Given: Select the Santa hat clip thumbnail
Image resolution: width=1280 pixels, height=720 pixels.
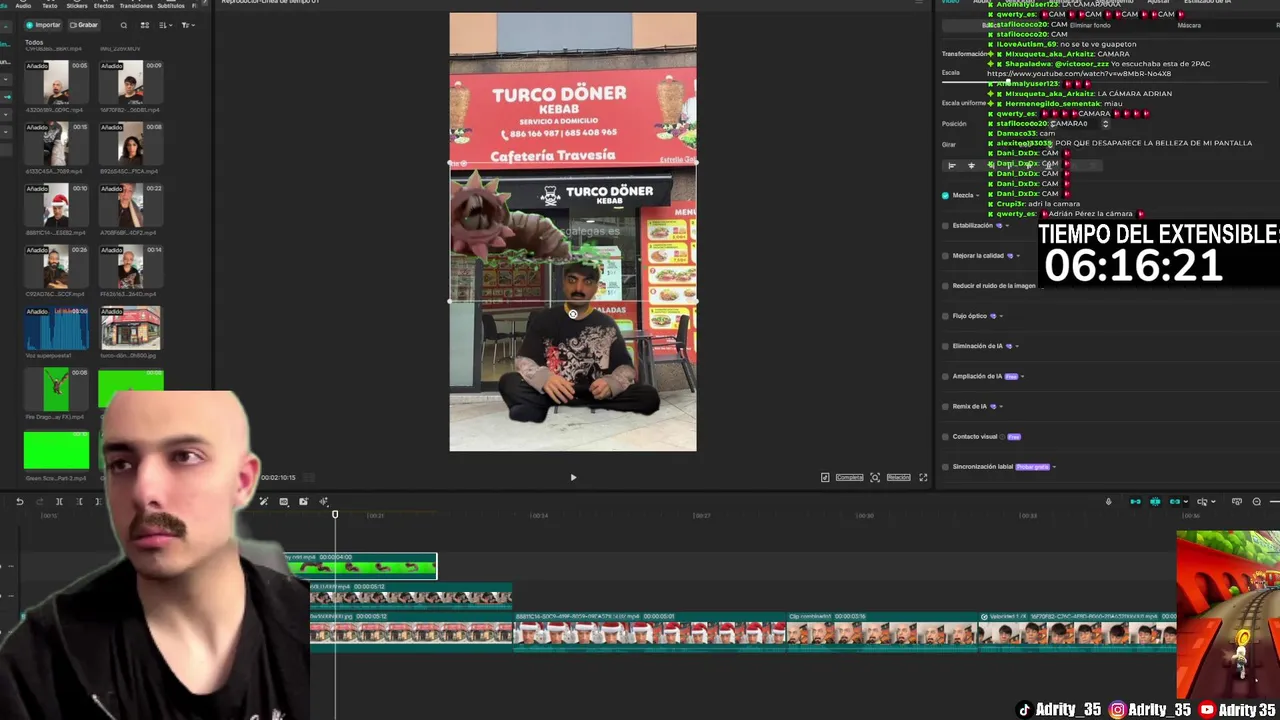Looking at the screenshot, I should click(x=56, y=205).
